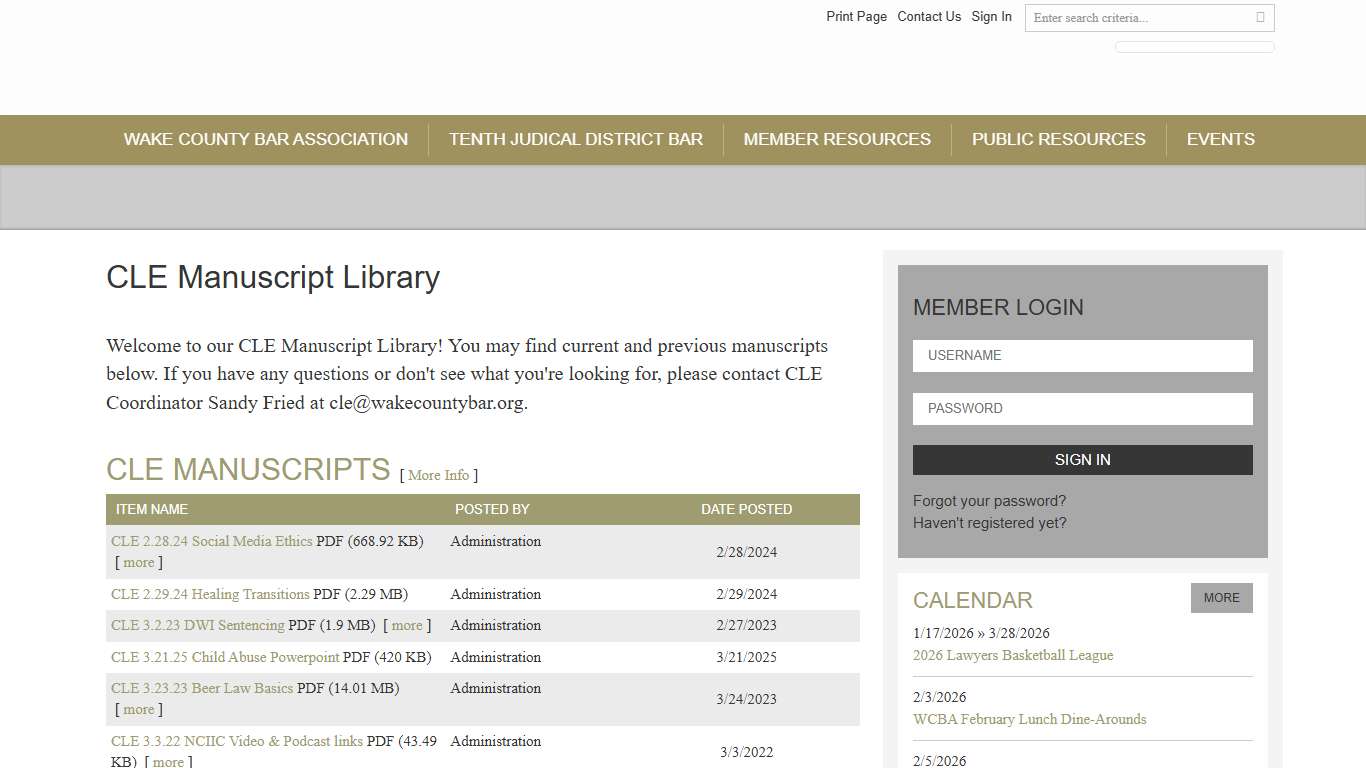1366x768 pixels.
Task: Click the search magnifier icon
Action: tap(1261, 18)
